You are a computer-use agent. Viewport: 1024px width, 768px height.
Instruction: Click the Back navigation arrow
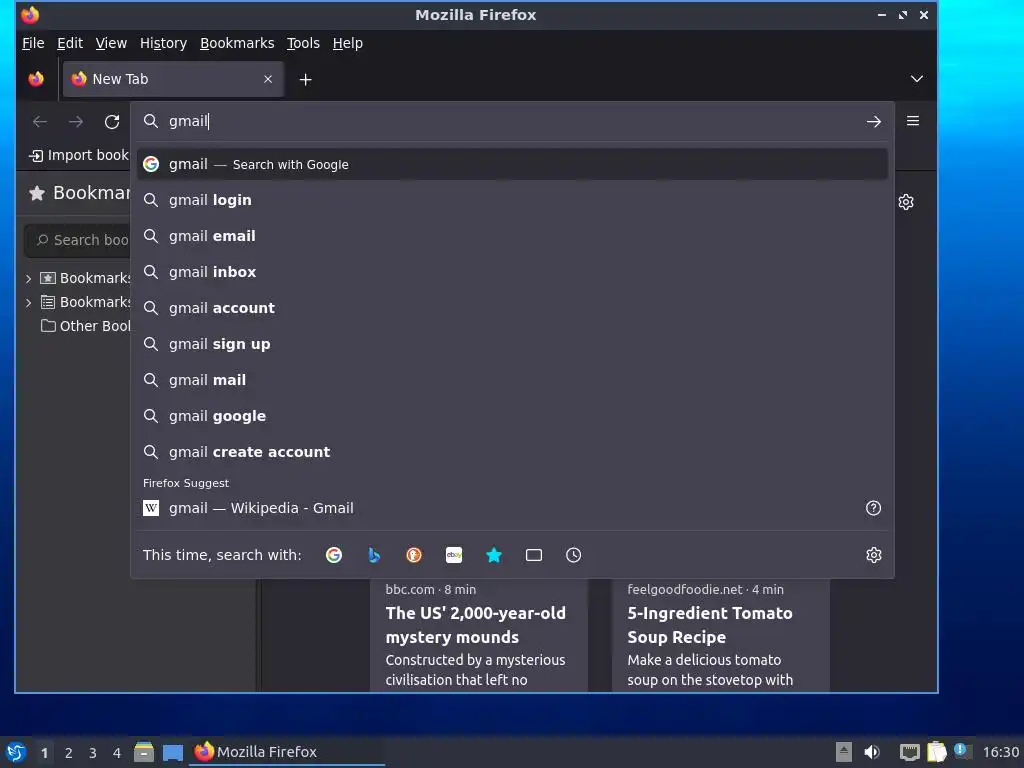(40, 121)
